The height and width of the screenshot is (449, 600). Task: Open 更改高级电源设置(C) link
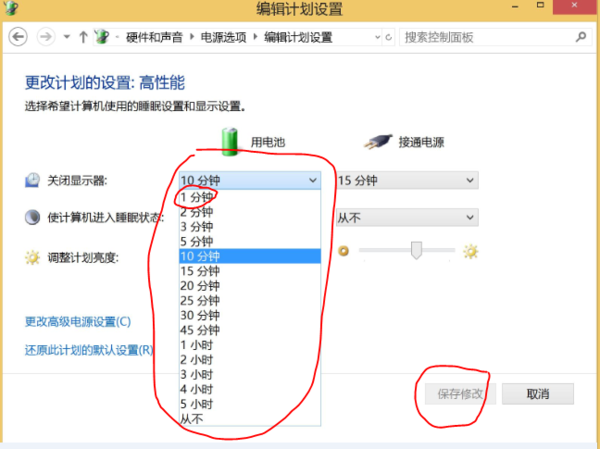point(78,321)
